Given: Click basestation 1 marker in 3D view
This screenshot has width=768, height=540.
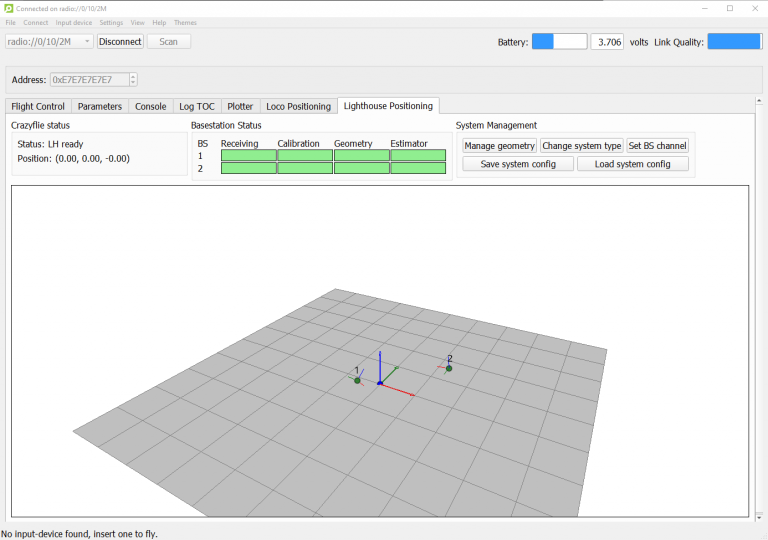Looking at the screenshot, I should coord(357,380).
